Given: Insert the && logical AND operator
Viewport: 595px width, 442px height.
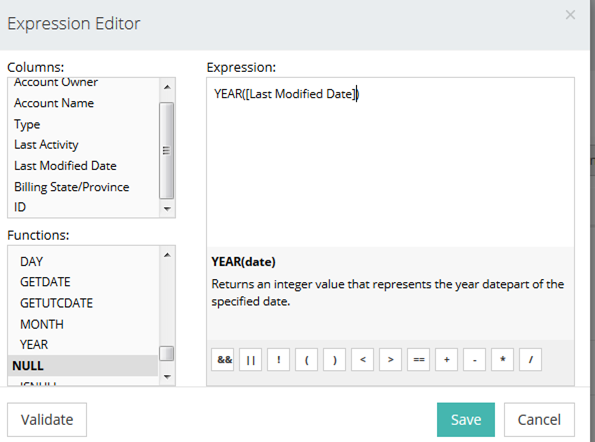Looking at the screenshot, I should tap(223, 360).
